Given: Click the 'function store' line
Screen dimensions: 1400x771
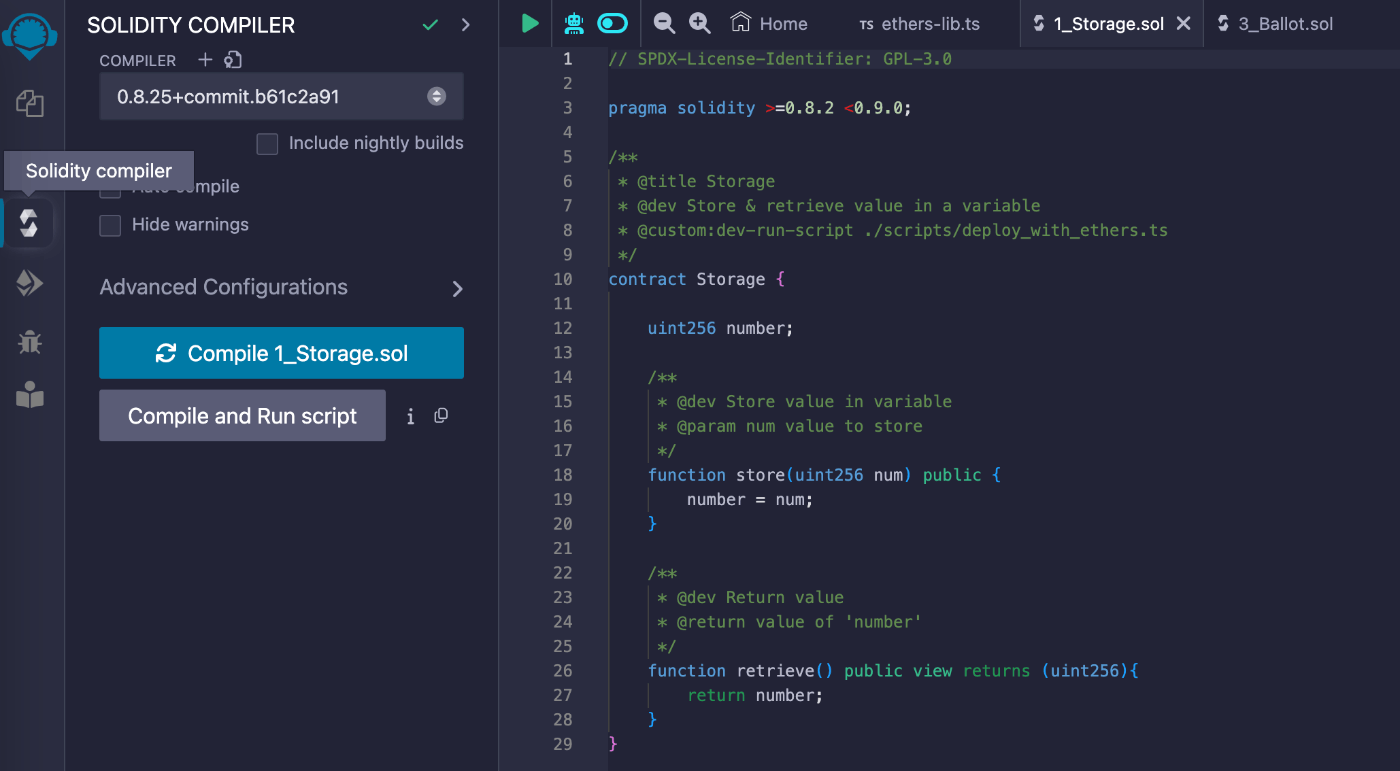Looking at the screenshot, I should point(824,475).
